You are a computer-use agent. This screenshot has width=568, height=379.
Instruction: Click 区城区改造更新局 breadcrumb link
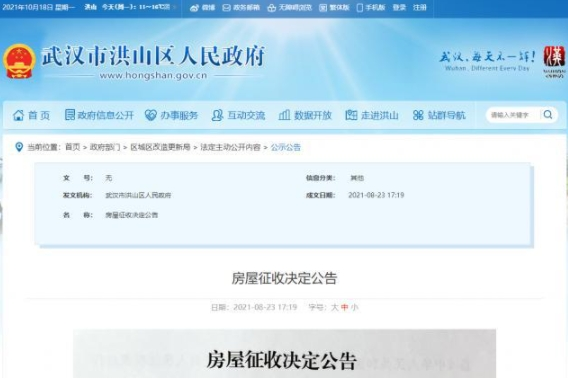[x=160, y=147]
